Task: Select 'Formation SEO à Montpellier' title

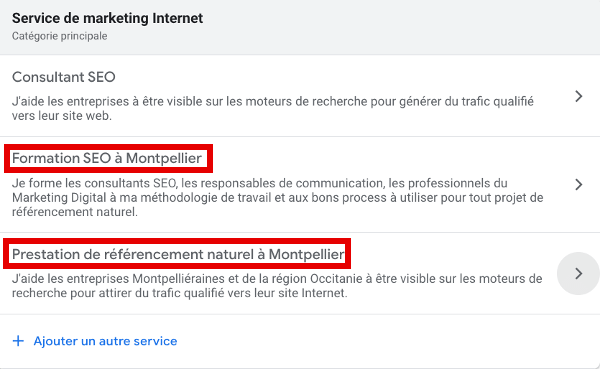Action: [x=107, y=158]
